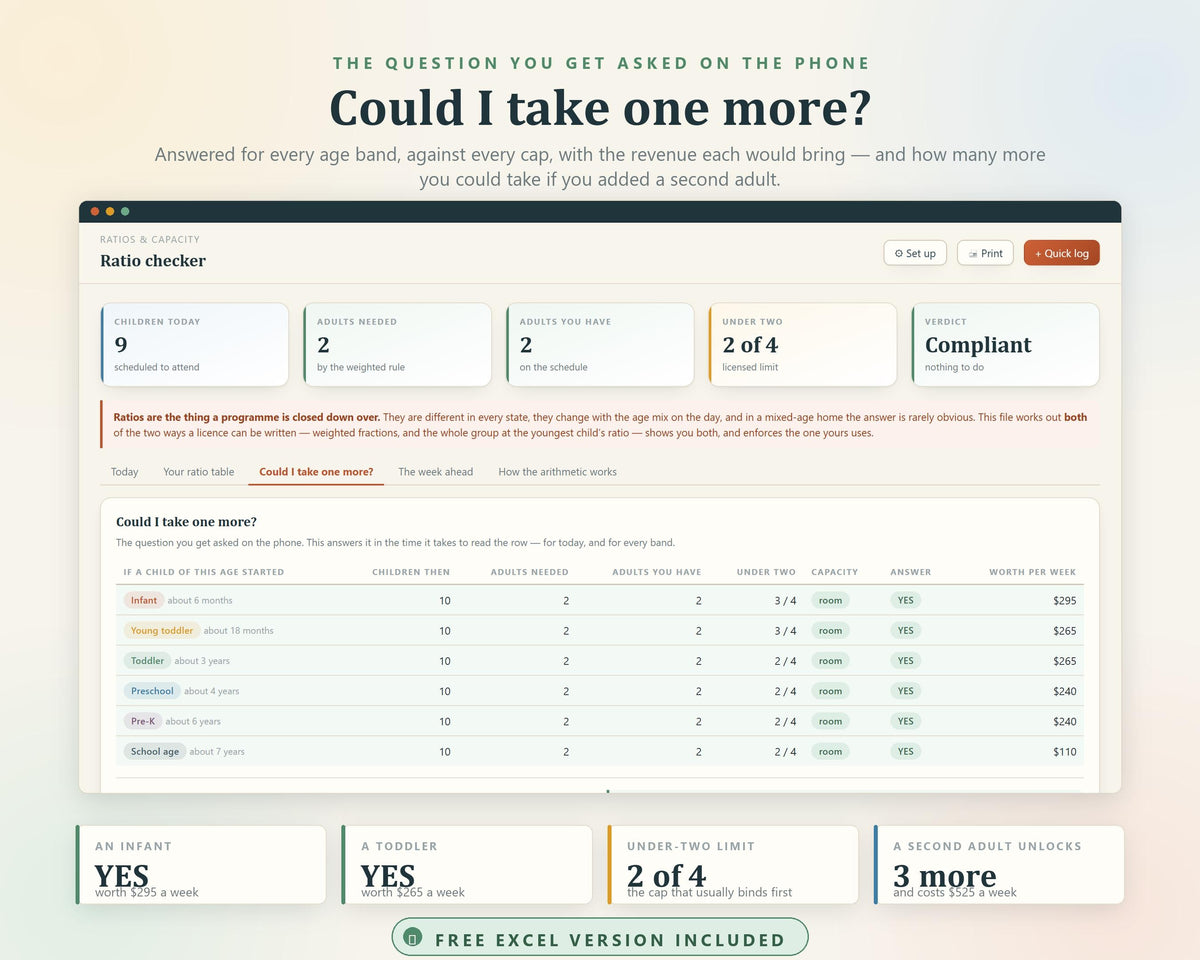Click the Young toddler age band tag
The height and width of the screenshot is (960, 1200).
pyautogui.click(x=162, y=630)
